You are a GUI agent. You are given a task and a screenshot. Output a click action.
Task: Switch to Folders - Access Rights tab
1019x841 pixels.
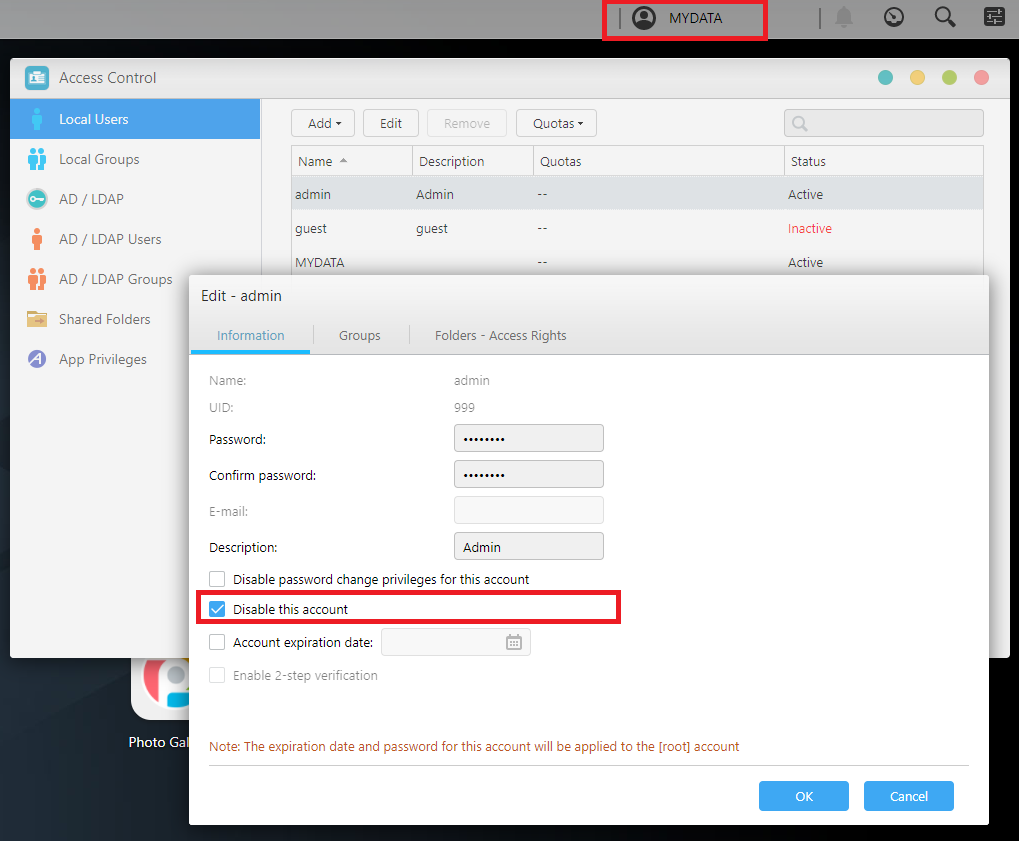point(500,335)
